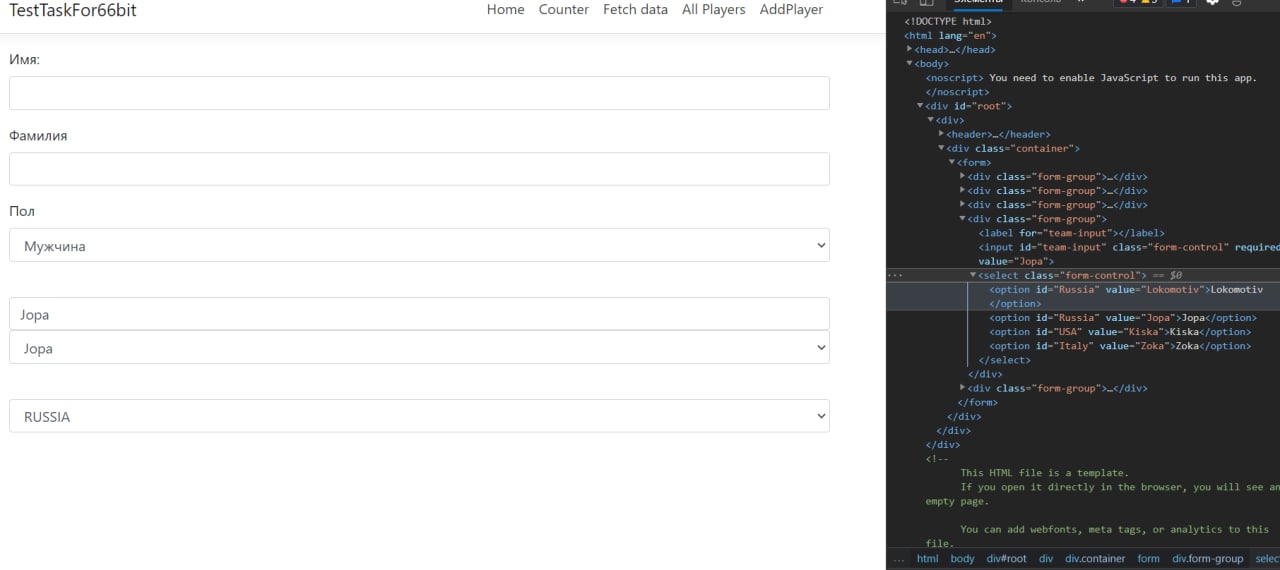Collapse the select form-control node
1280x570 pixels.
pos(974,275)
